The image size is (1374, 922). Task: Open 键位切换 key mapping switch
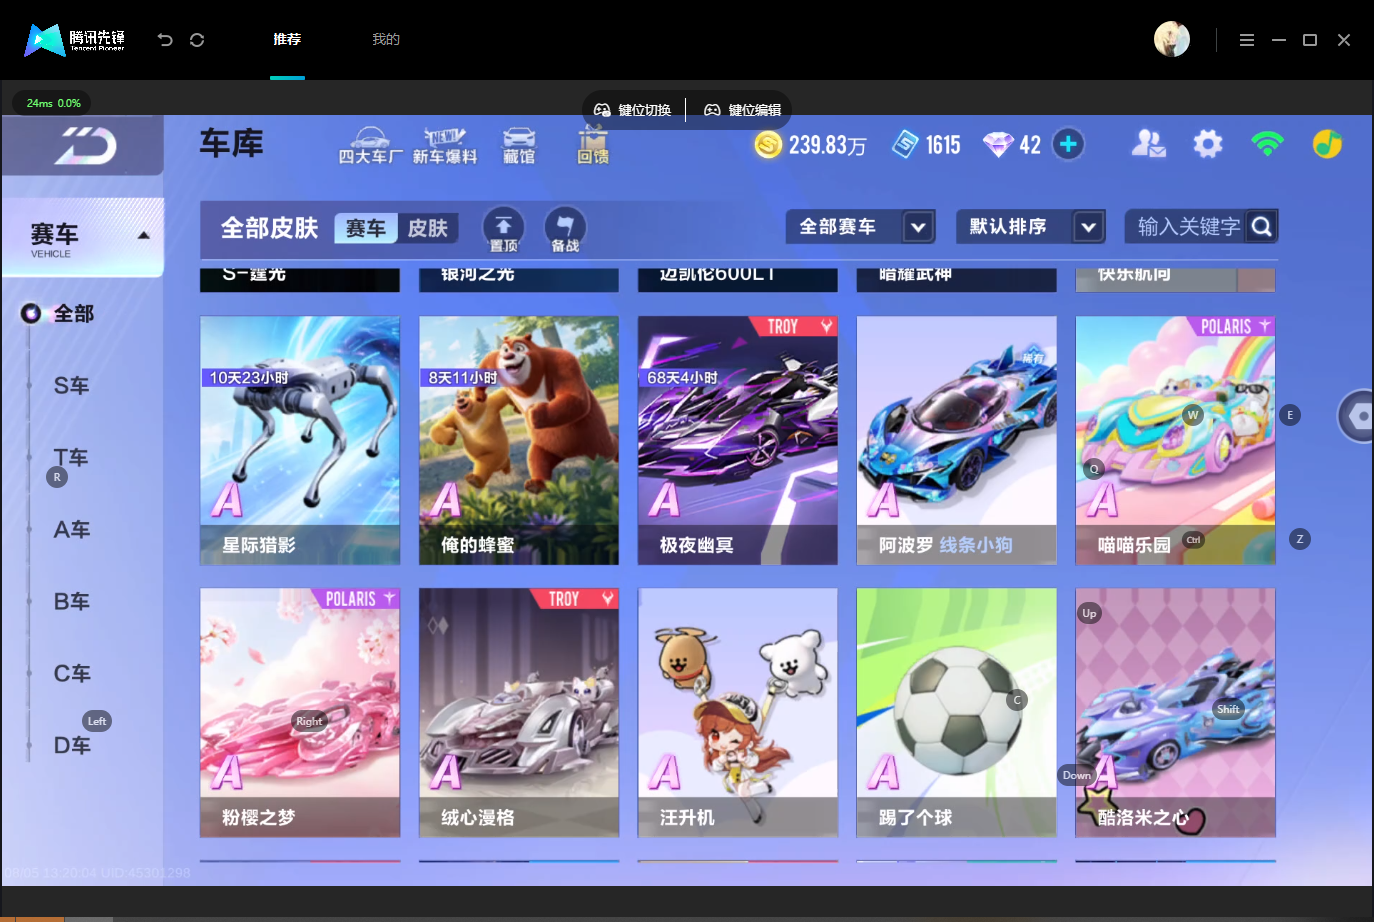click(633, 110)
